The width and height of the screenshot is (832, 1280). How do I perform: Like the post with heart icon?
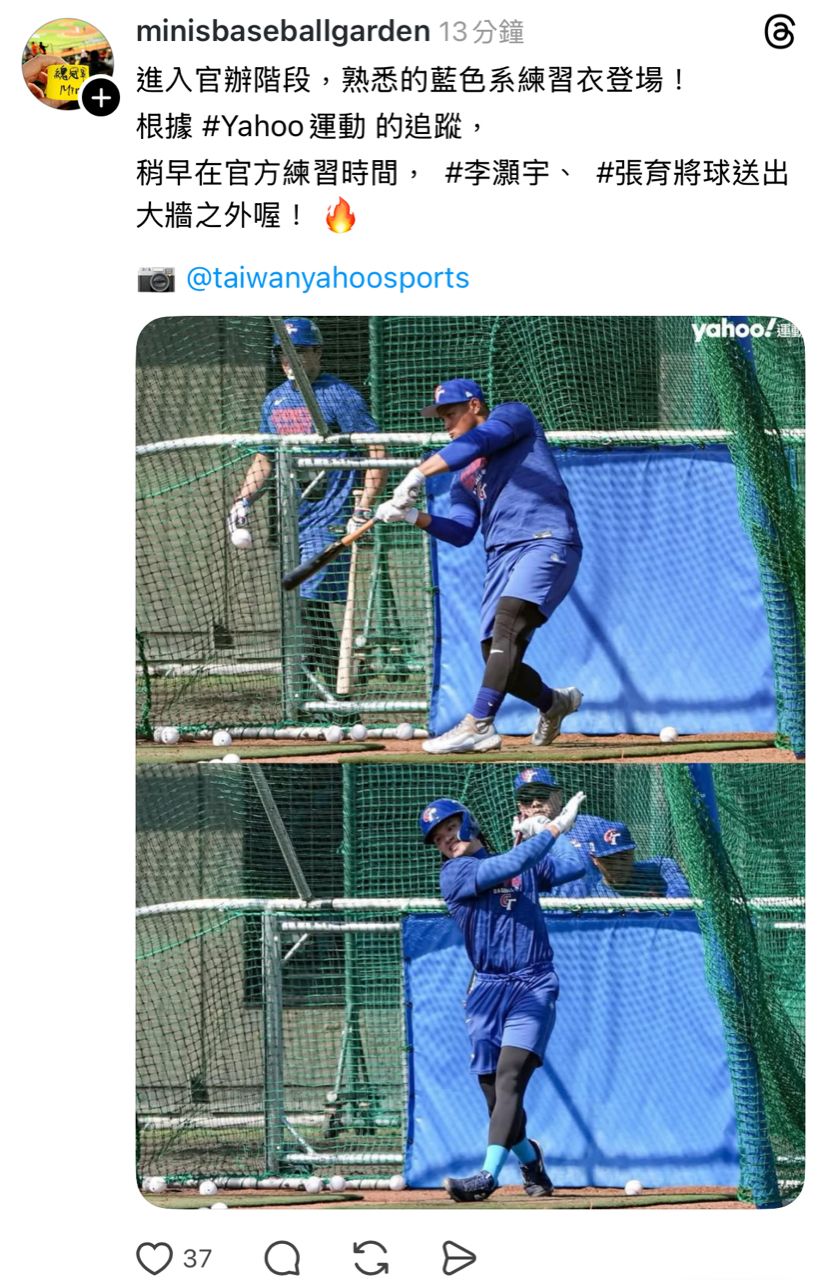(x=154, y=1258)
